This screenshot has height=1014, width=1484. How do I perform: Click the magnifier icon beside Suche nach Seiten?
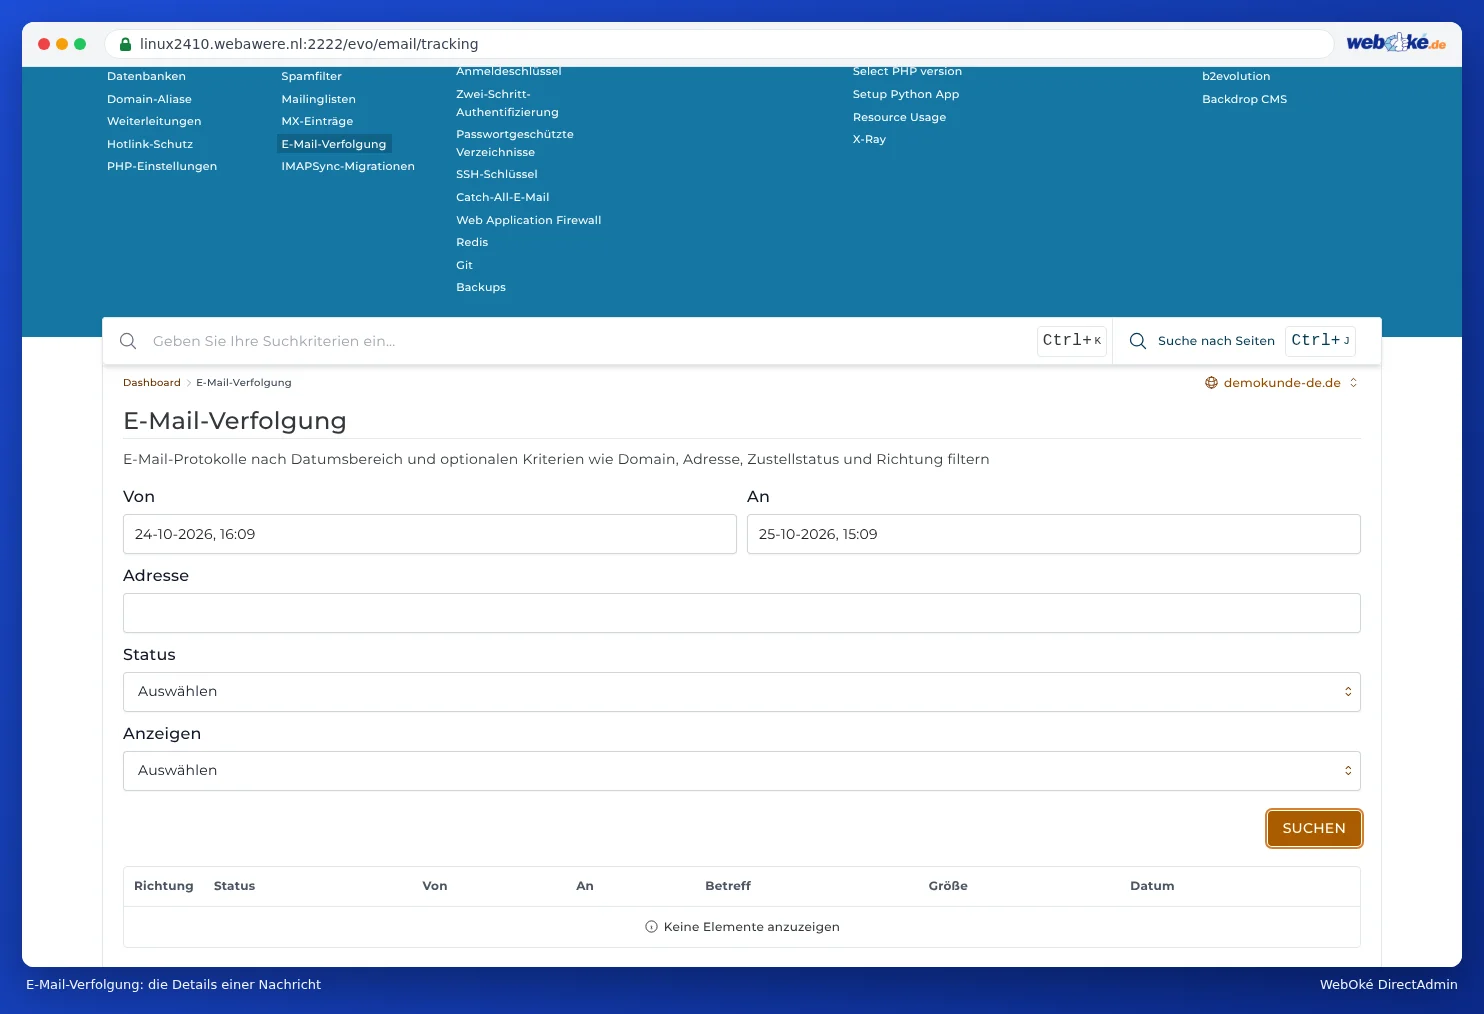(1137, 341)
